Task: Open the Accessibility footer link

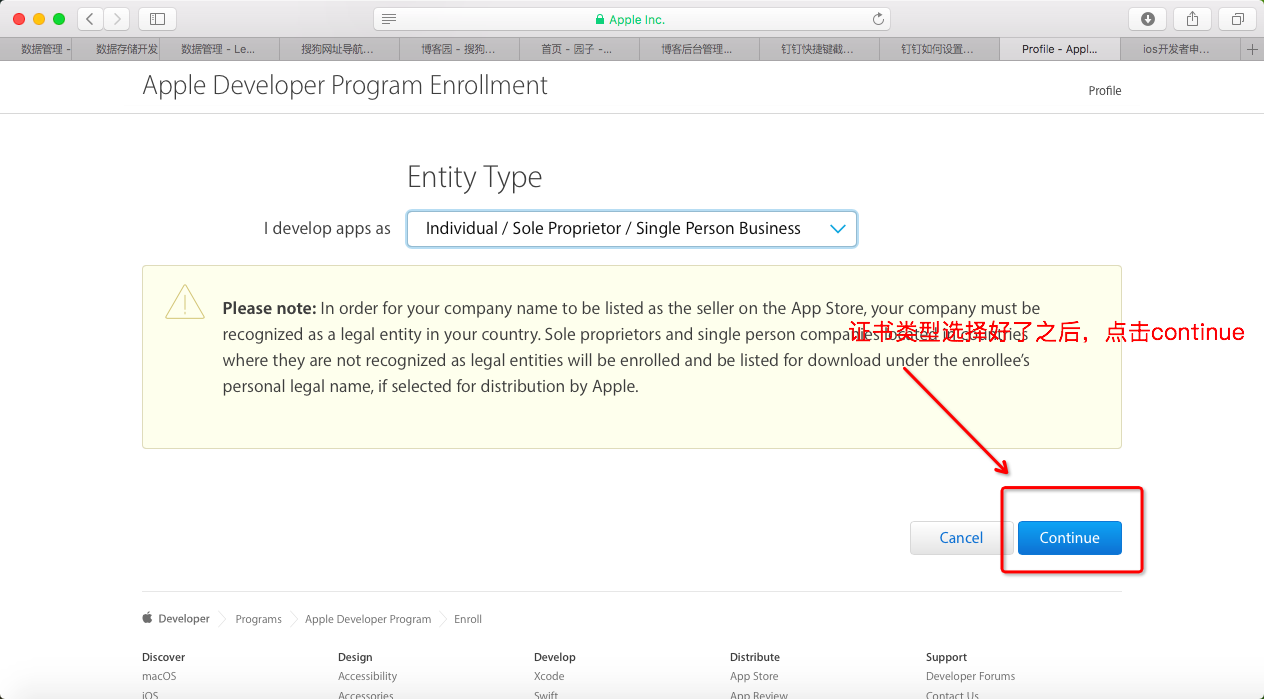Action: click(367, 676)
